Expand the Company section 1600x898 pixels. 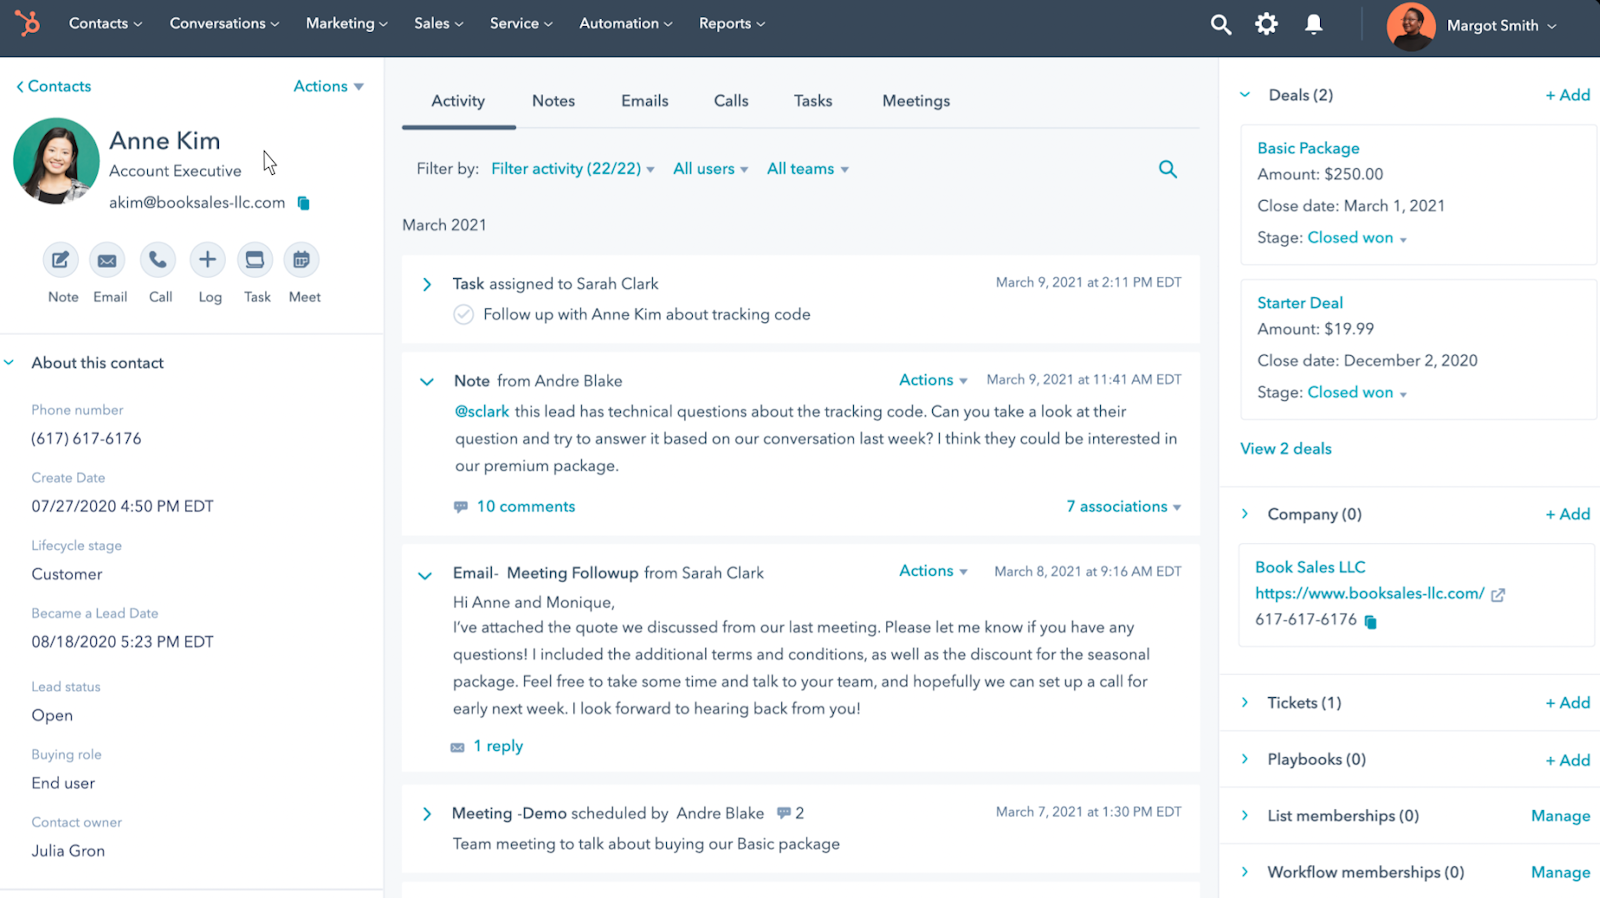pyautogui.click(x=1245, y=514)
